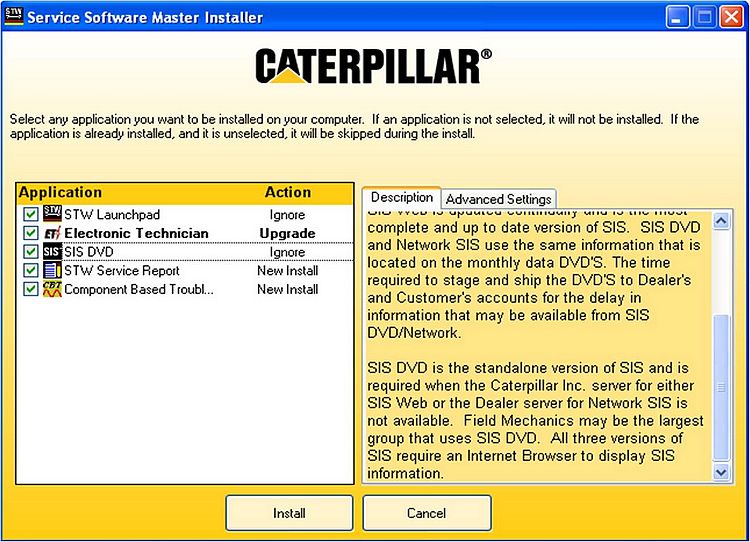Click New Install action for Component Based Troubl...

click(287, 289)
